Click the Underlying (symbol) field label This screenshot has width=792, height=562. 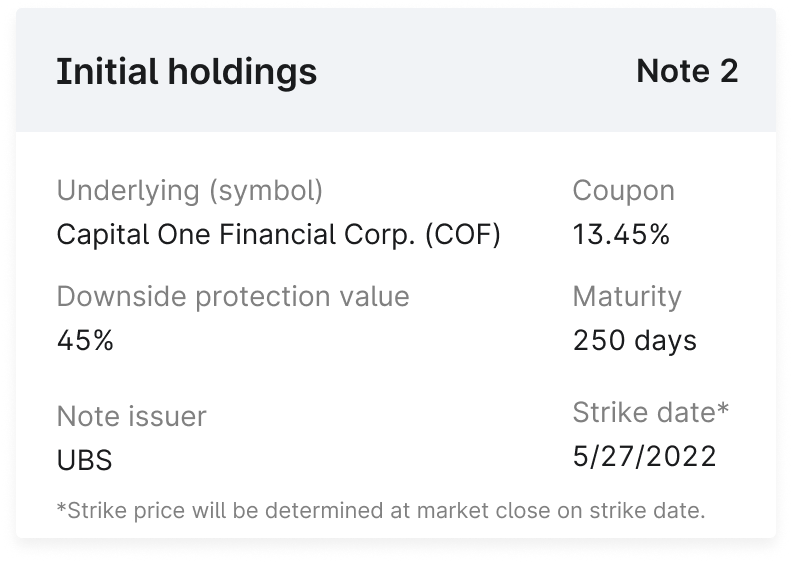pos(190,190)
